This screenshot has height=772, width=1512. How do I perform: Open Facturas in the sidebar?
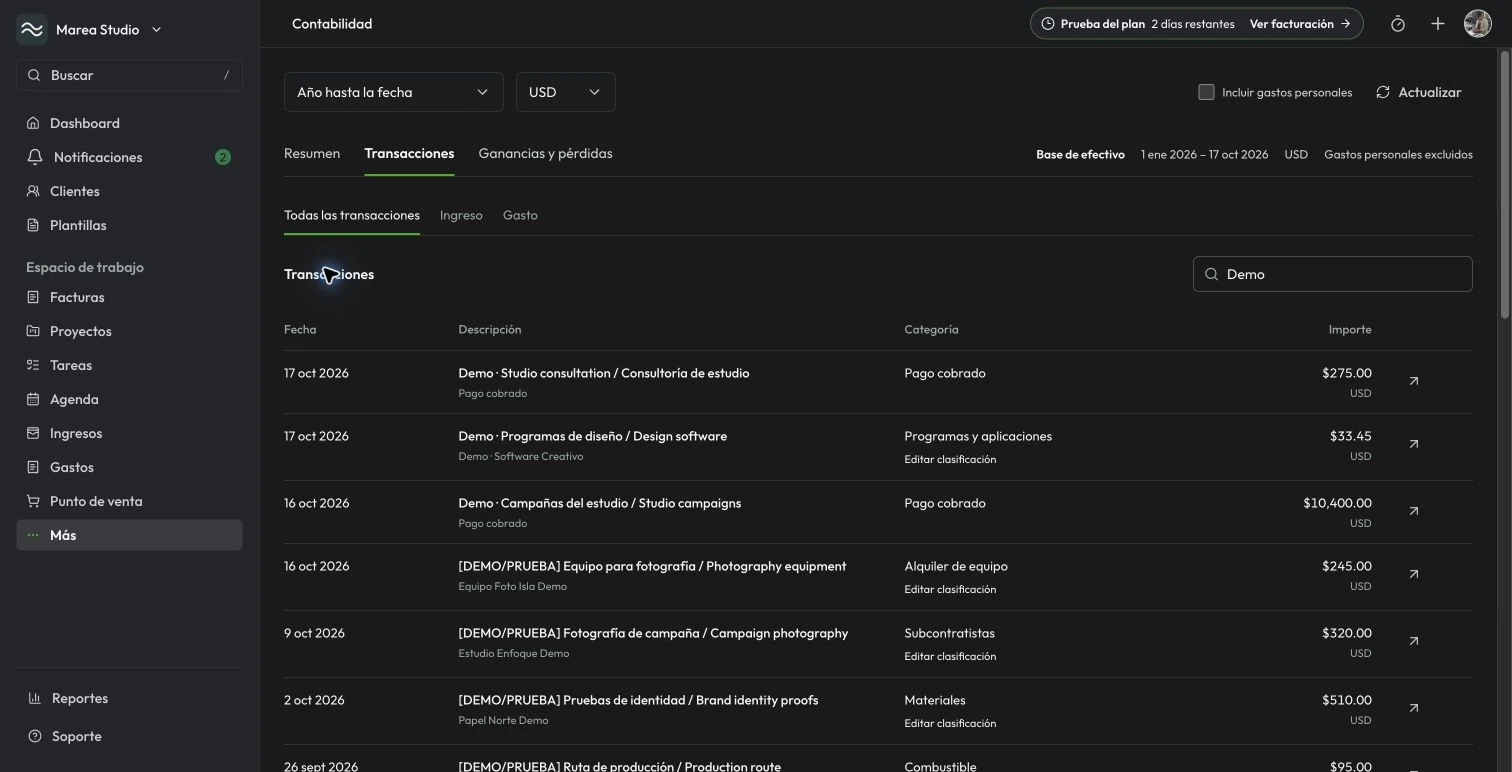(129, 297)
